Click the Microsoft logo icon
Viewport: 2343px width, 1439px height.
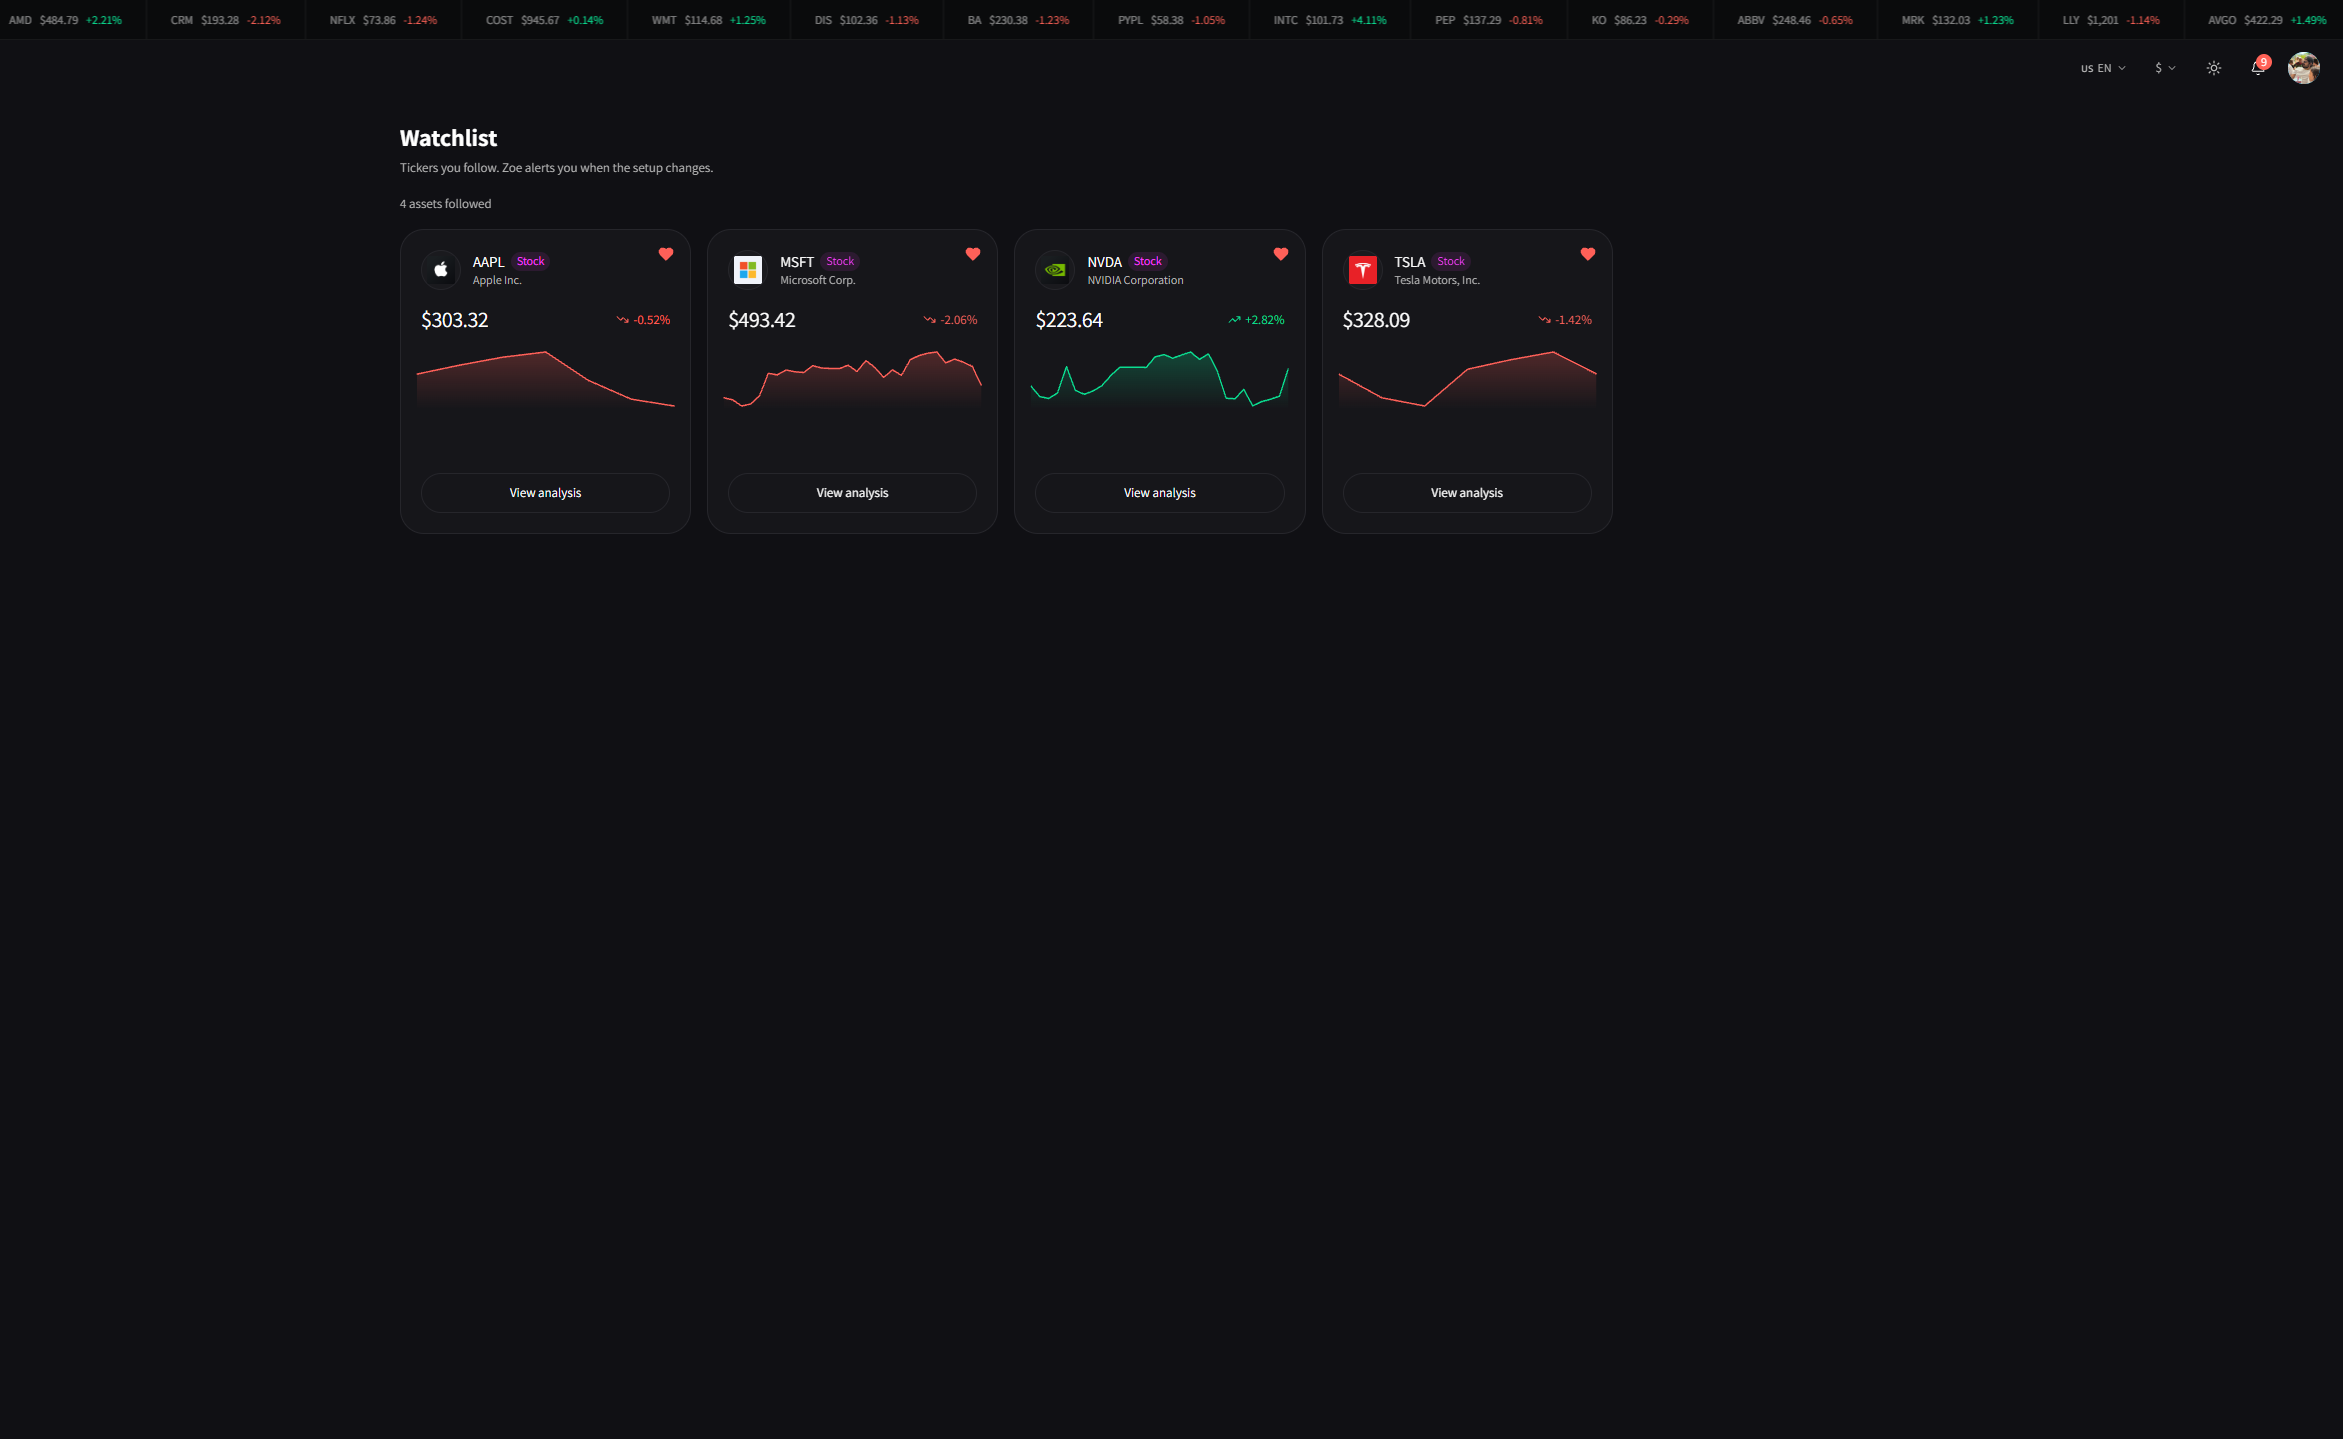pos(748,270)
